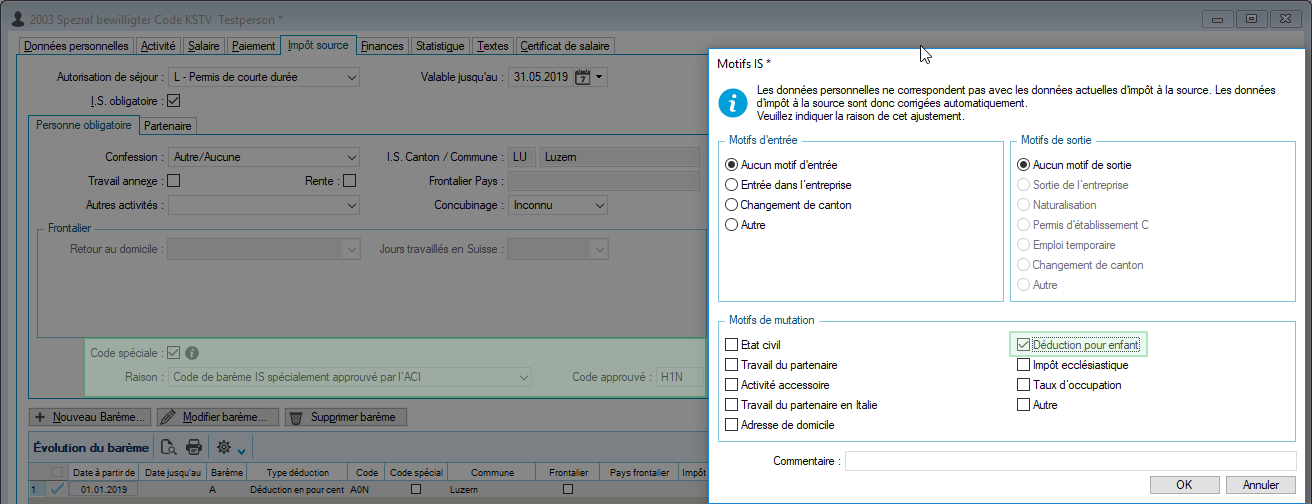The height and width of the screenshot is (504, 1312).
Task: Click Type déduction column header
Action: pos(297,472)
